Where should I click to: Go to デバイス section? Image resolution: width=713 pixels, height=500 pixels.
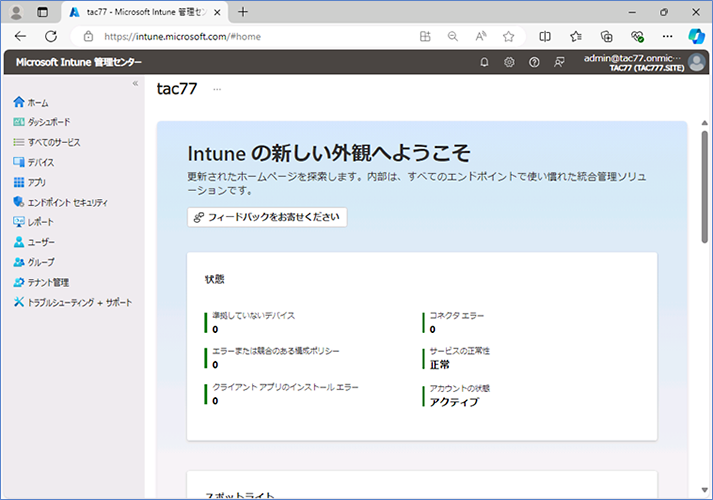pos(34,162)
